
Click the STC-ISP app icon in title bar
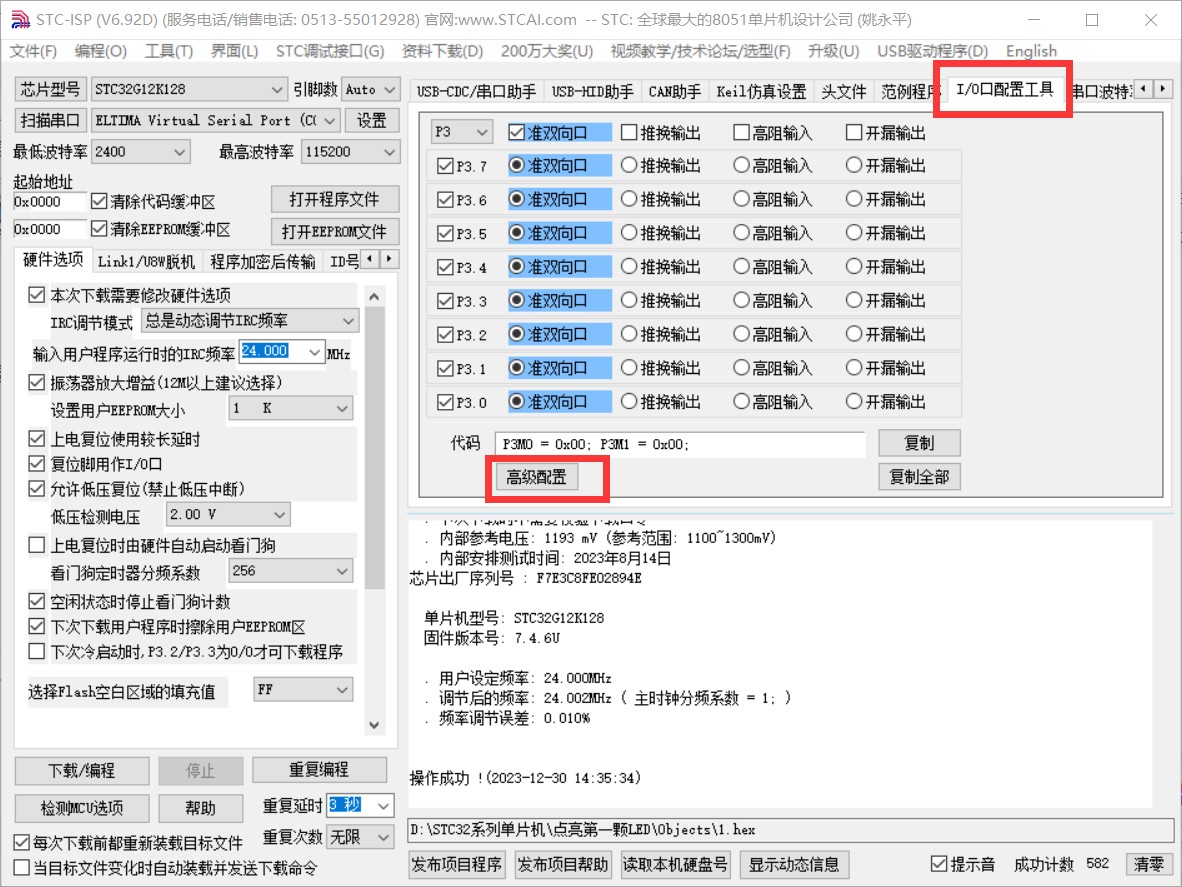click(20, 20)
